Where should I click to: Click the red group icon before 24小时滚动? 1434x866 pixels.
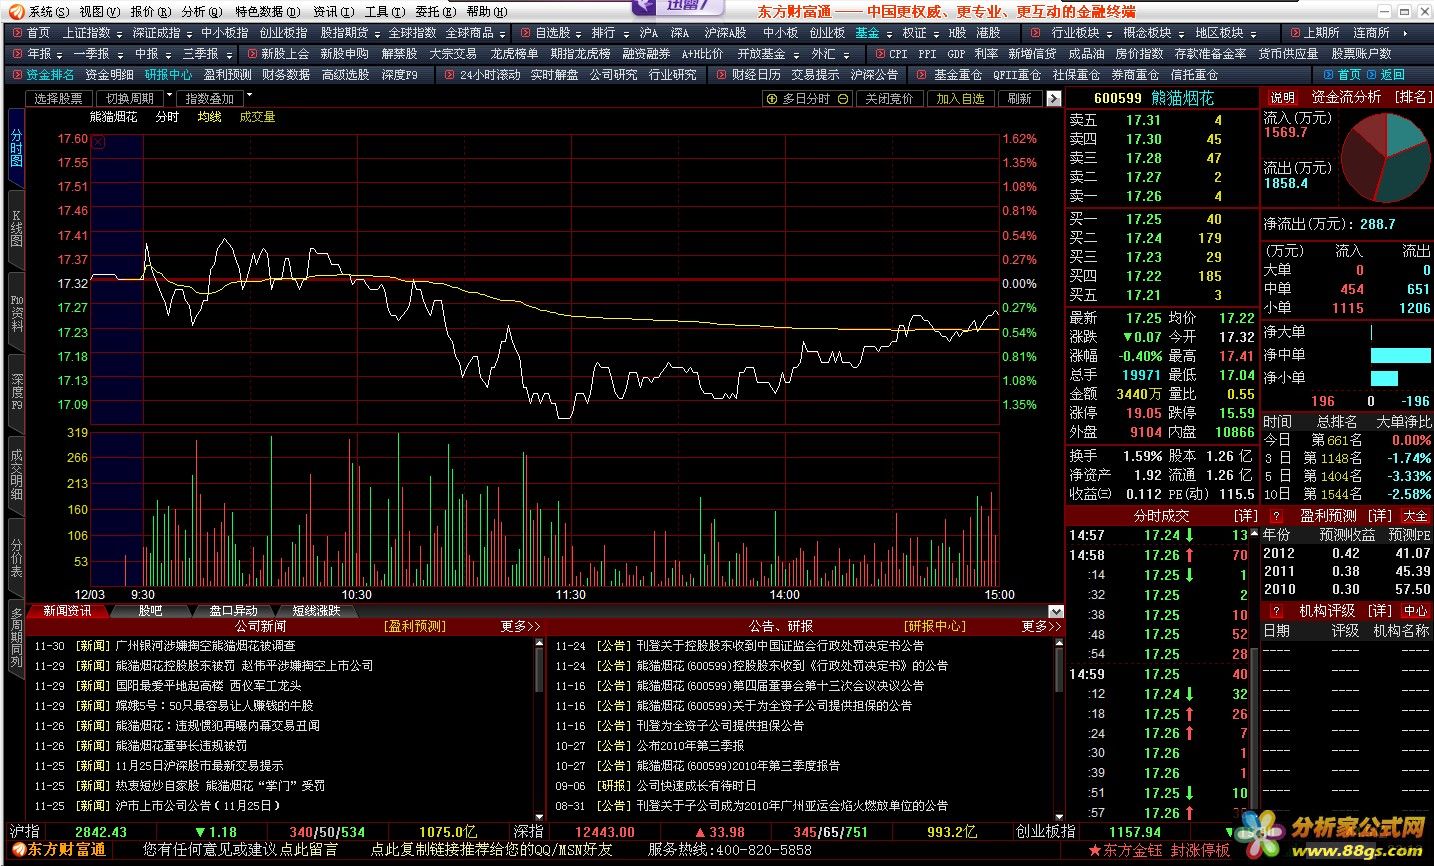click(x=450, y=75)
